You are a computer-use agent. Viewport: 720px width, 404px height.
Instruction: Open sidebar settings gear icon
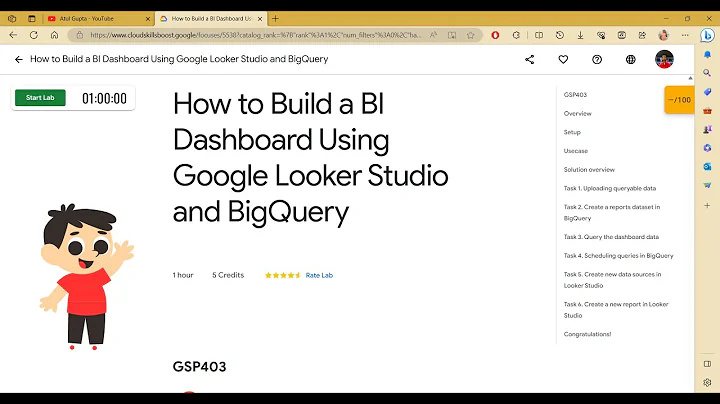[x=707, y=382]
